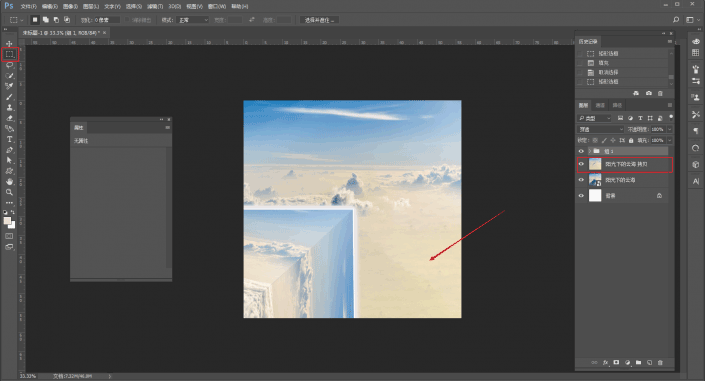Screen dimensions: 705x381
Task: Select the Eyedropper tool in toolbox
Action: tap(9, 86)
